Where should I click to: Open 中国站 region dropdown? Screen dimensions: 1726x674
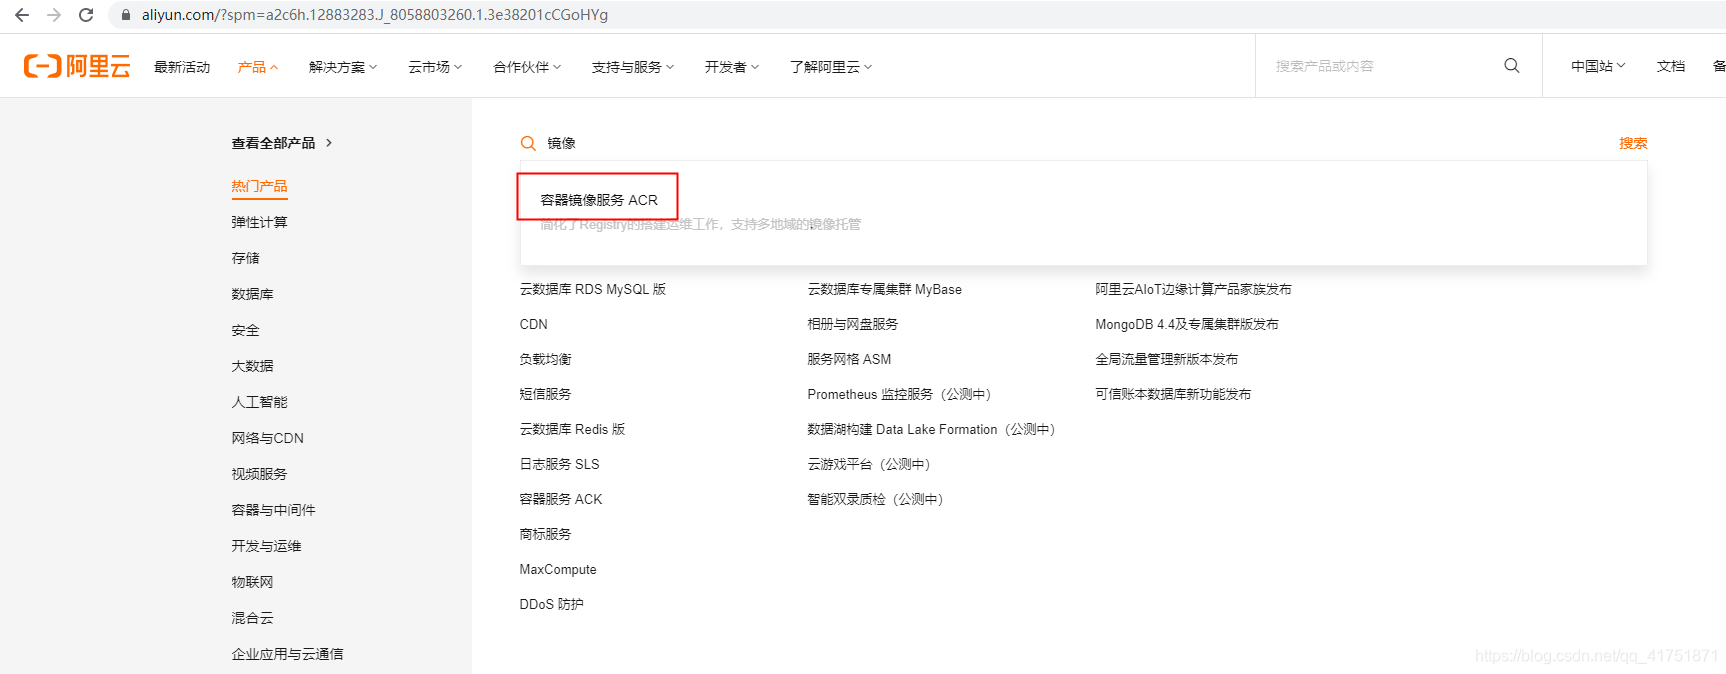coord(1598,66)
